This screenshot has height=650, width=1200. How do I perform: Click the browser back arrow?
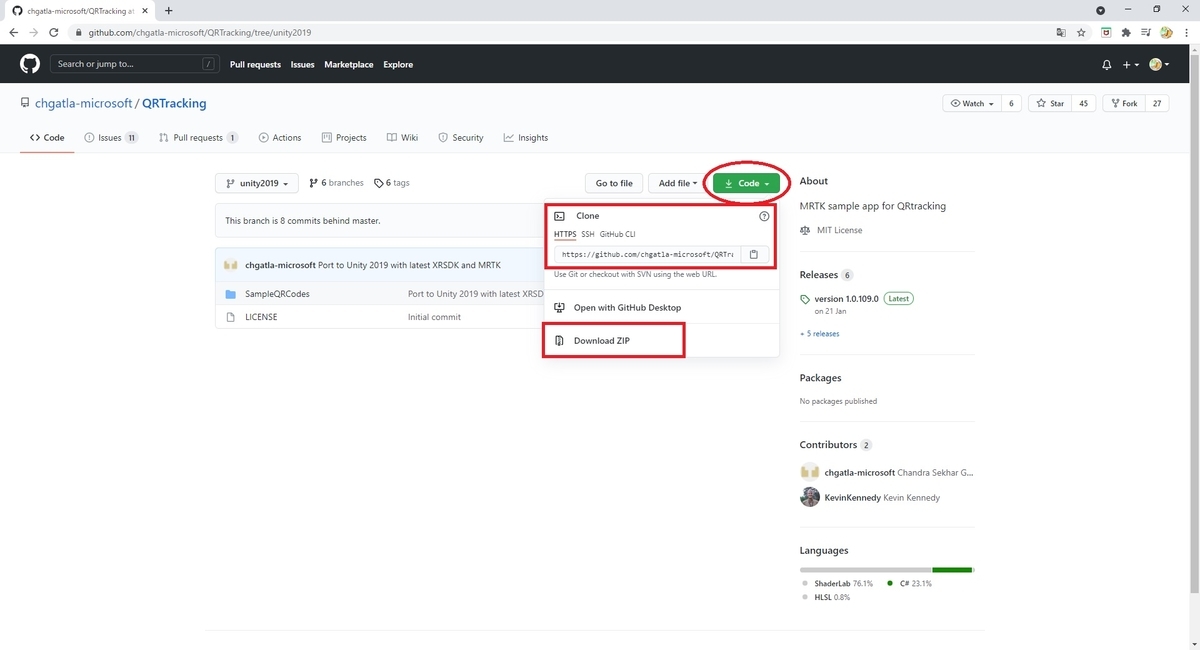pyautogui.click(x=14, y=32)
